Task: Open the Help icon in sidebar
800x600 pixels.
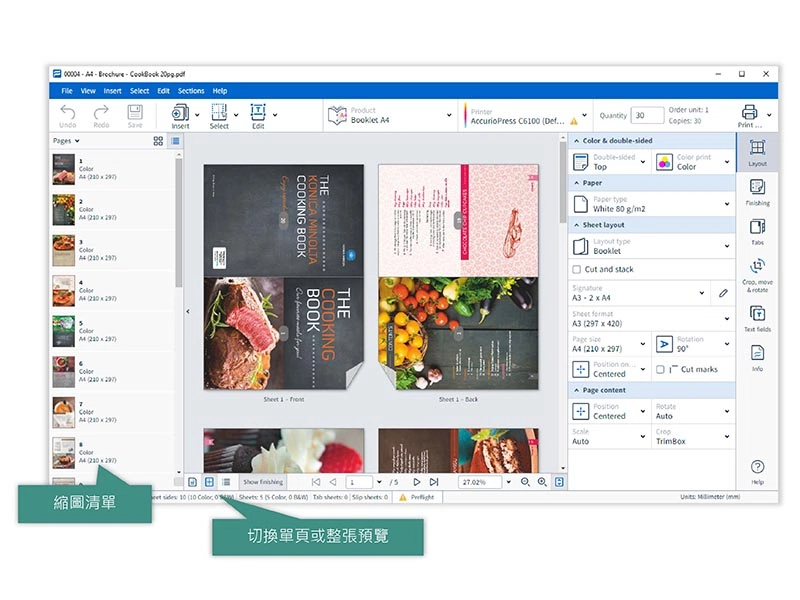Action: (757, 471)
